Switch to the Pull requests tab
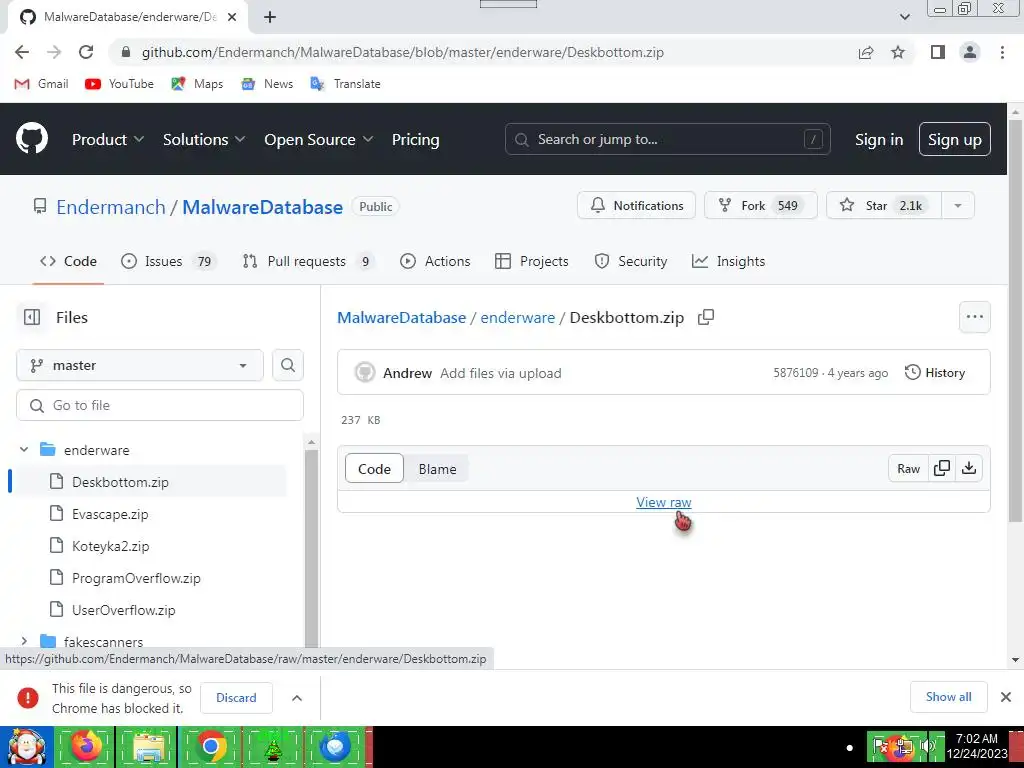This screenshot has width=1024, height=768. 308,261
